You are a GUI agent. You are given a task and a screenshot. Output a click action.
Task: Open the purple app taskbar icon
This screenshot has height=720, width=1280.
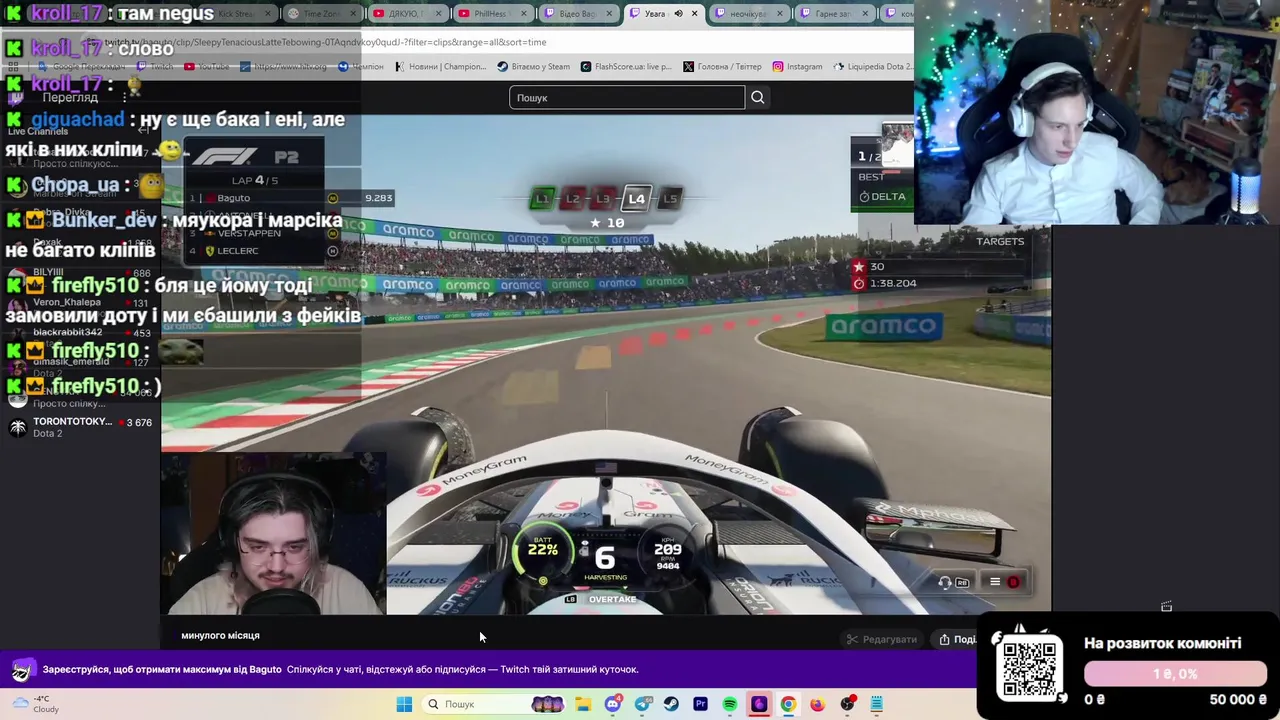(x=759, y=704)
